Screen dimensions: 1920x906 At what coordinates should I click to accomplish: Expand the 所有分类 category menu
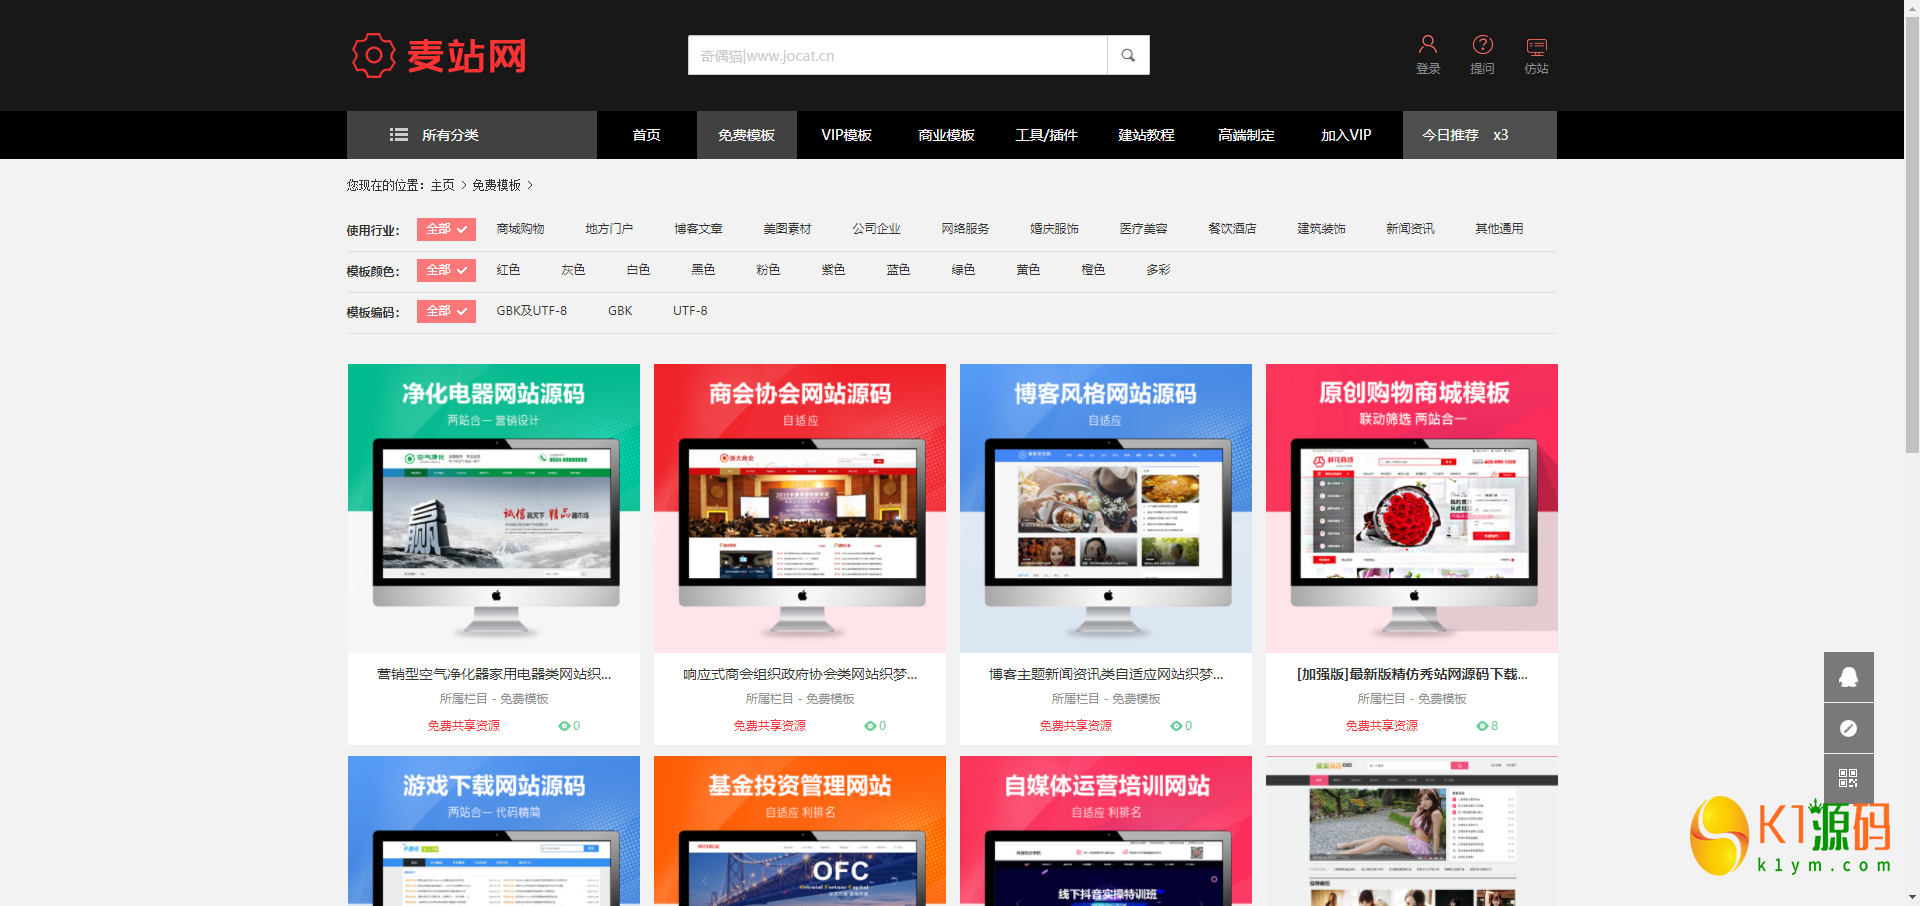click(472, 135)
